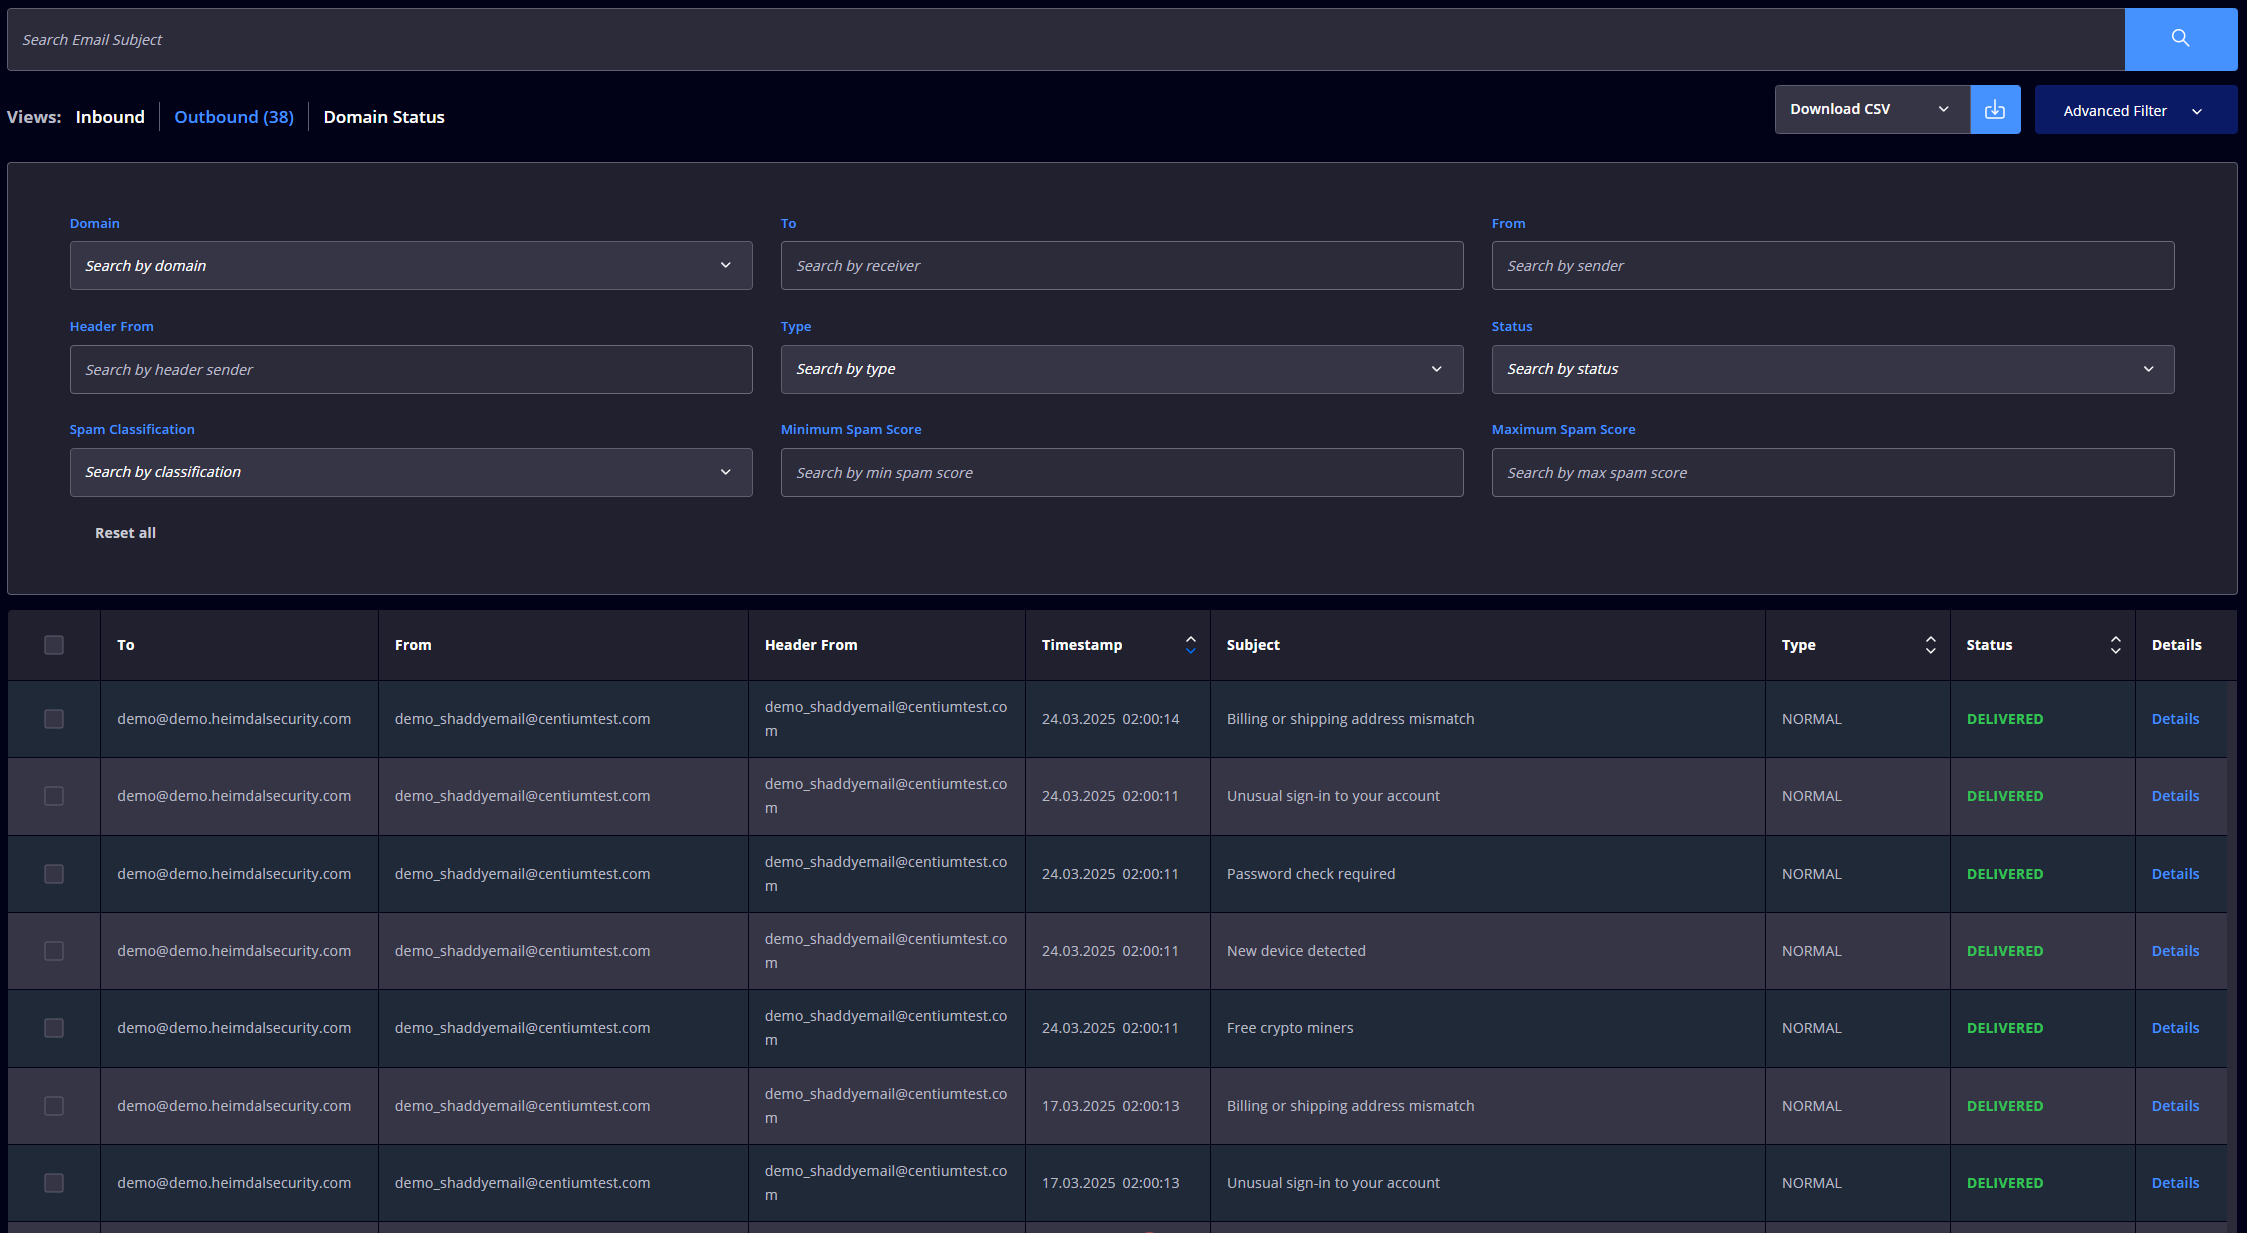Viewport: 2247px width, 1233px height.
Task: Expand the Advanced Filter panel toggle
Action: click(2135, 110)
